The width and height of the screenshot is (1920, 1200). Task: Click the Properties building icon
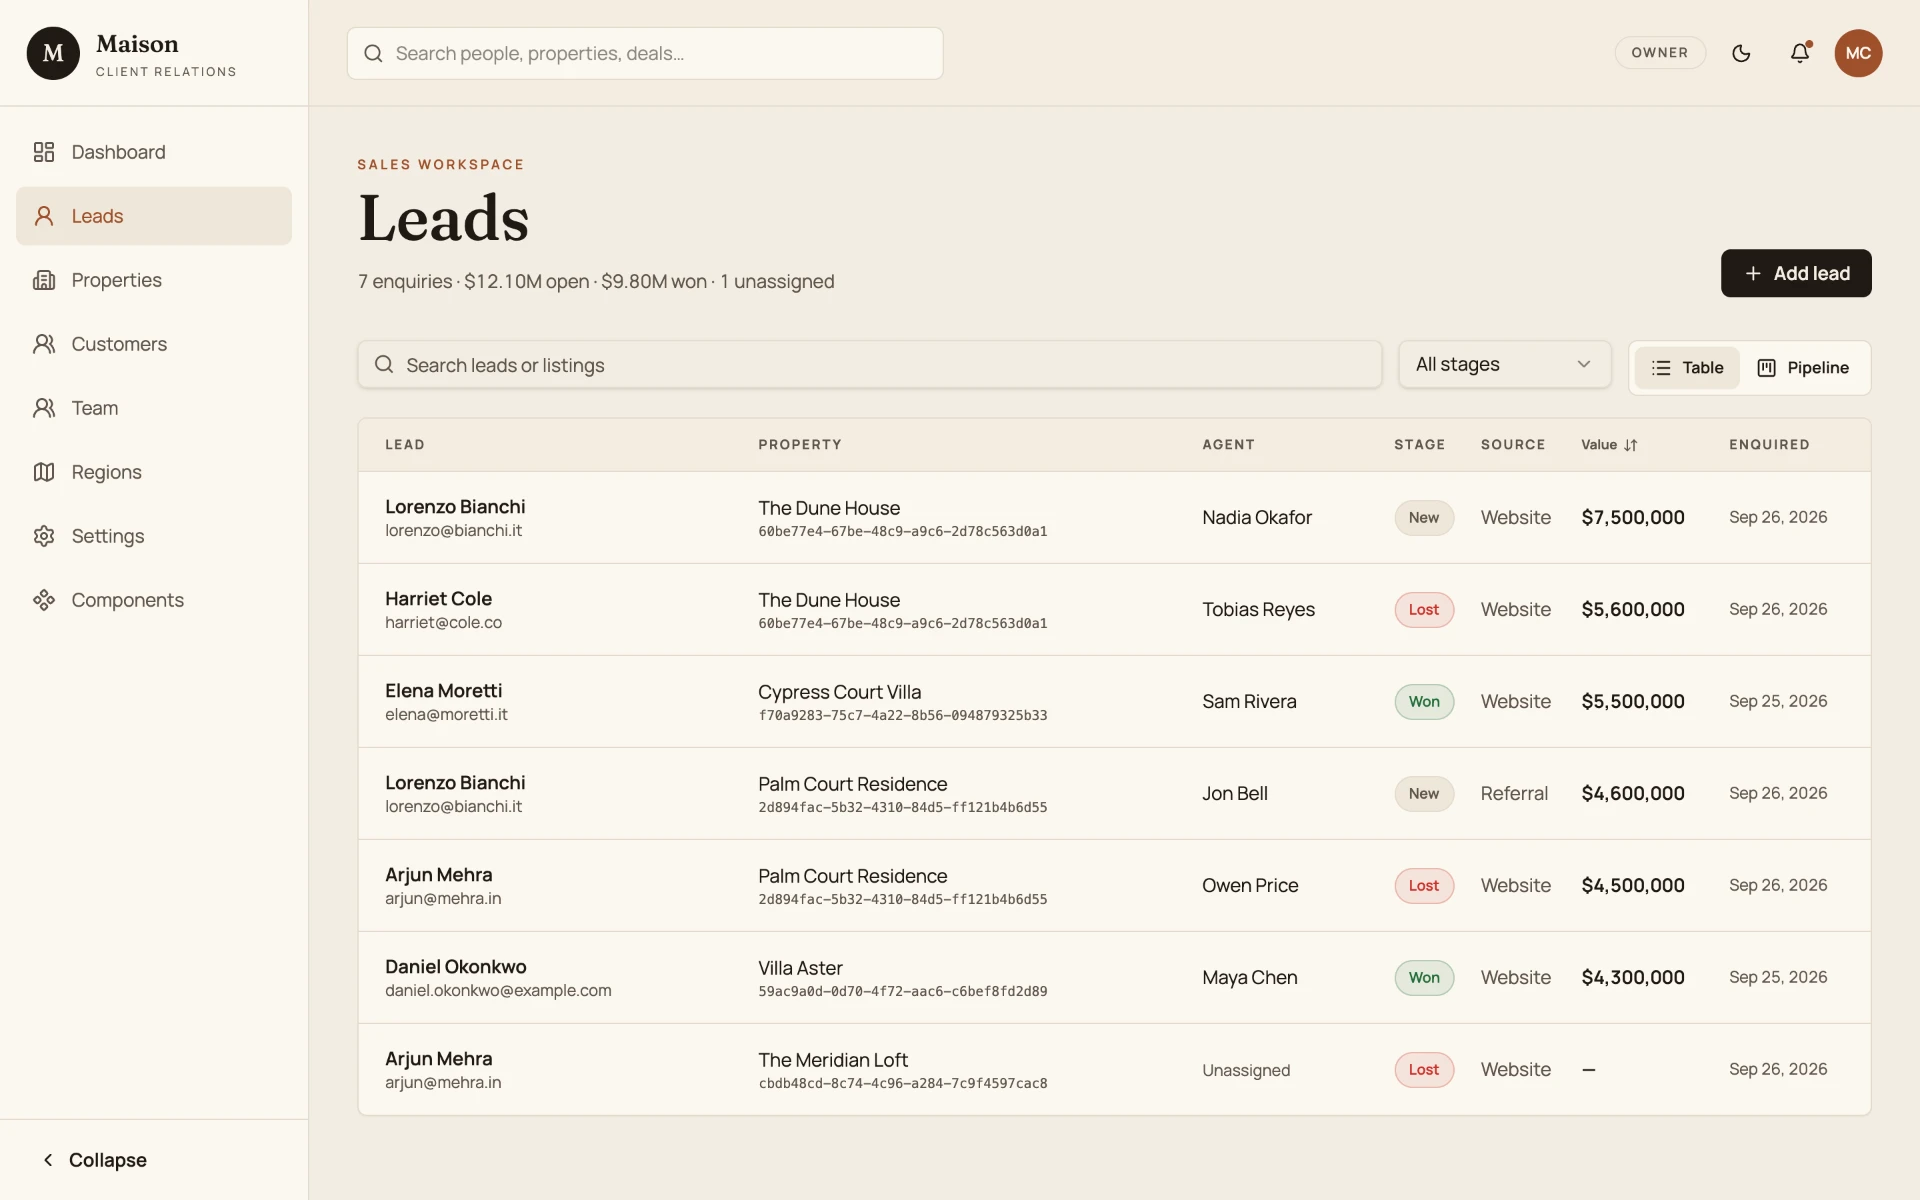coord(44,280)
